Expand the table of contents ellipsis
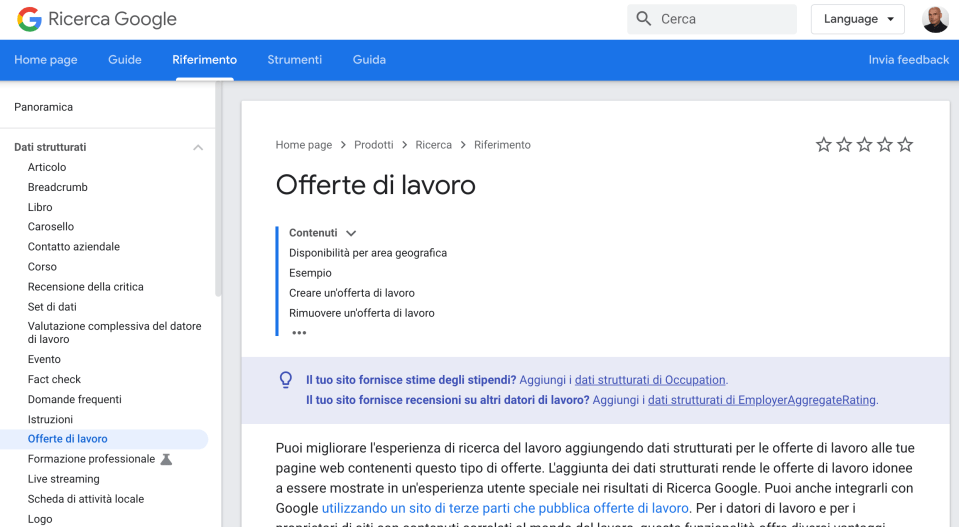The image size is (959, 527). pyautogui.click(x=299, y=333)
